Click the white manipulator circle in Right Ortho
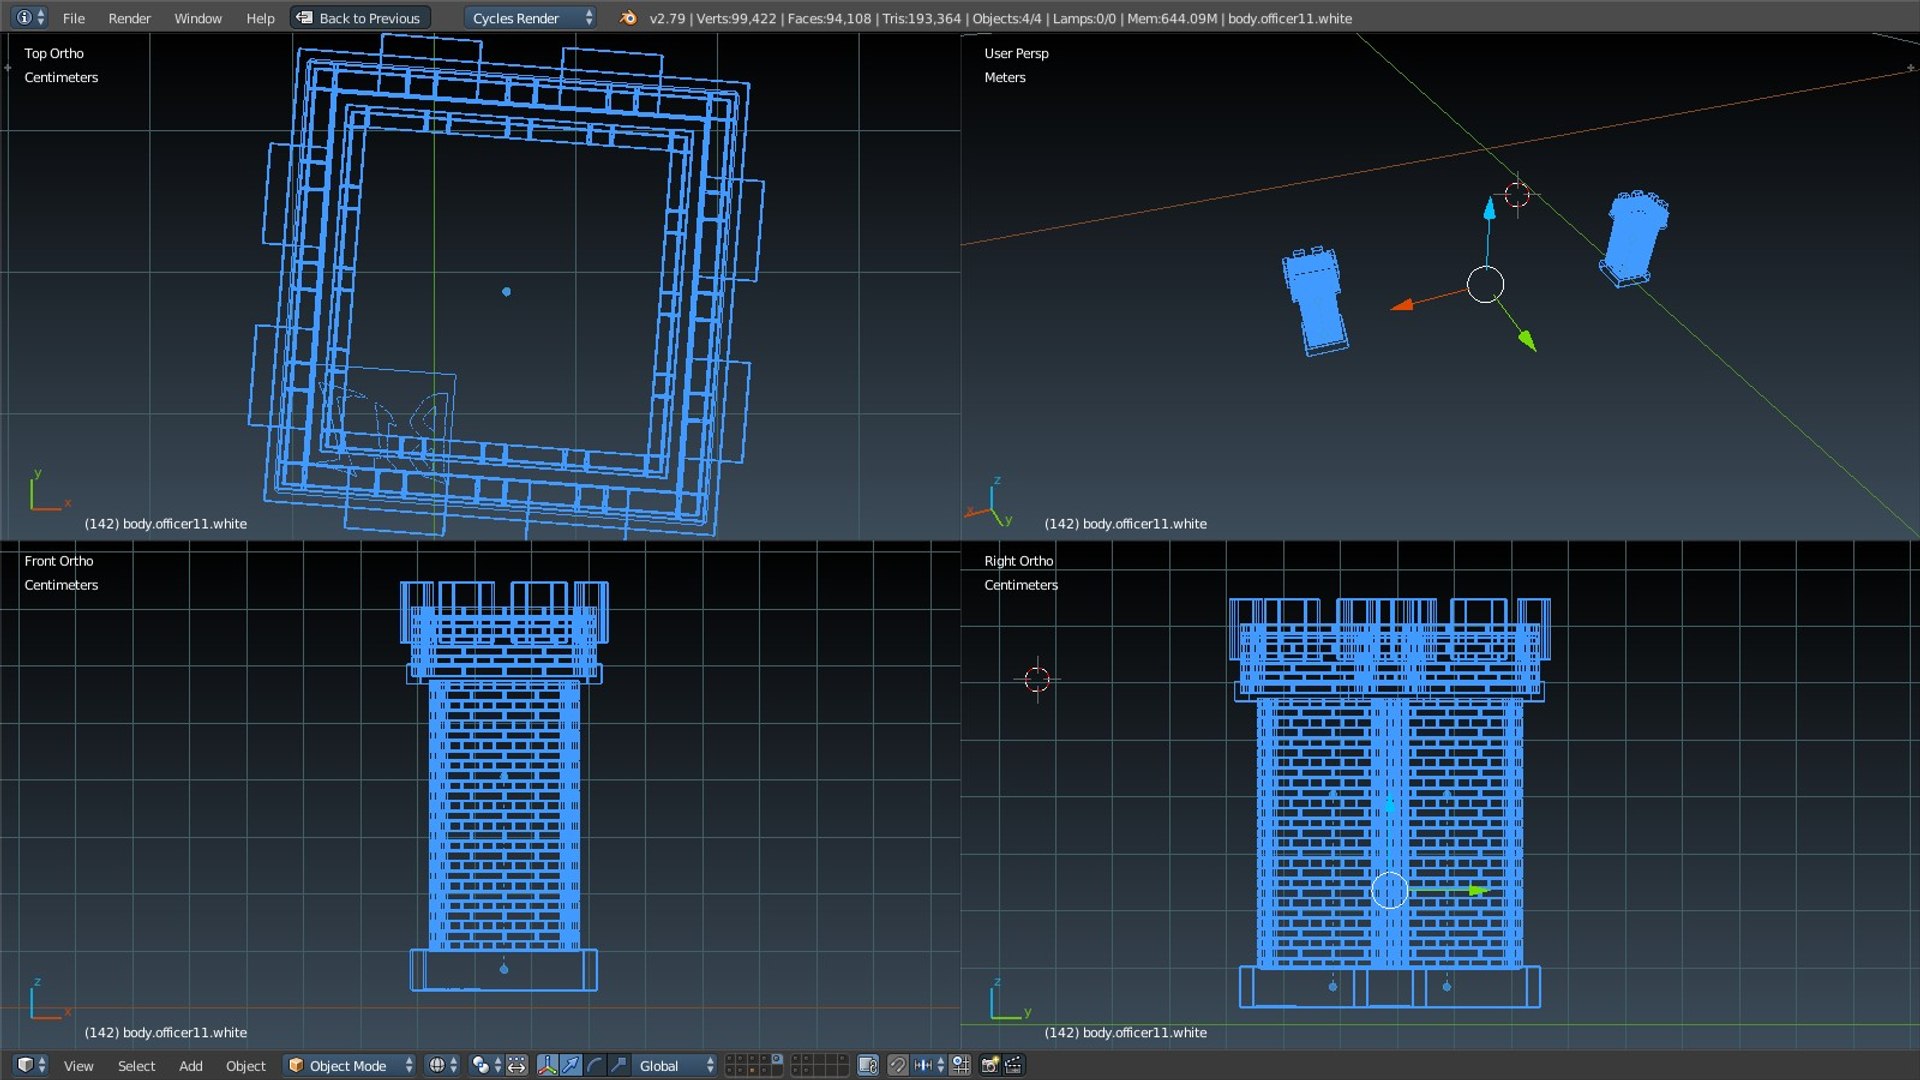The height and width of the screenshot is (1080, 1920). [1389, 890]
